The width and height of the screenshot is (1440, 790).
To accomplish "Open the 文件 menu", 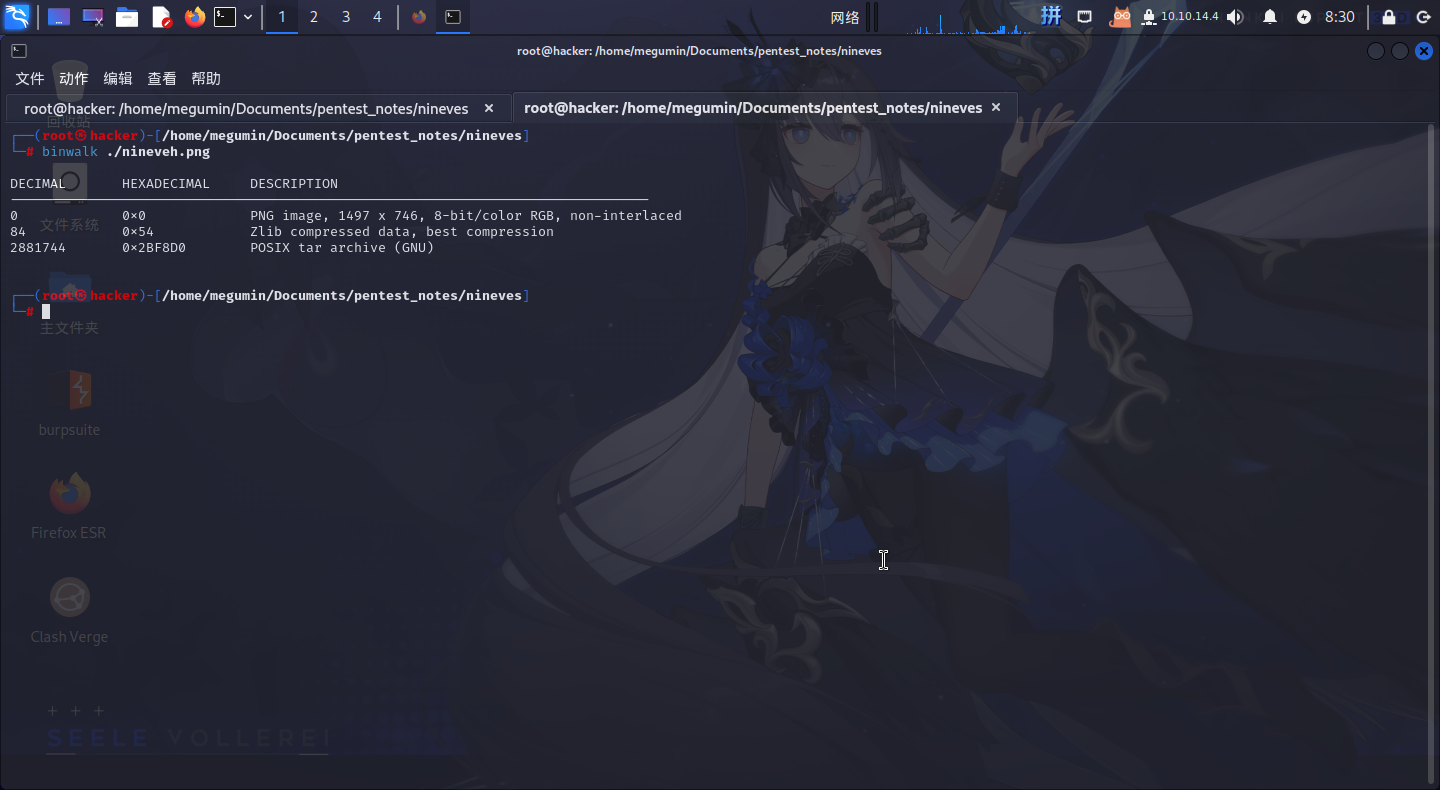I will click(x=30, y=79).
